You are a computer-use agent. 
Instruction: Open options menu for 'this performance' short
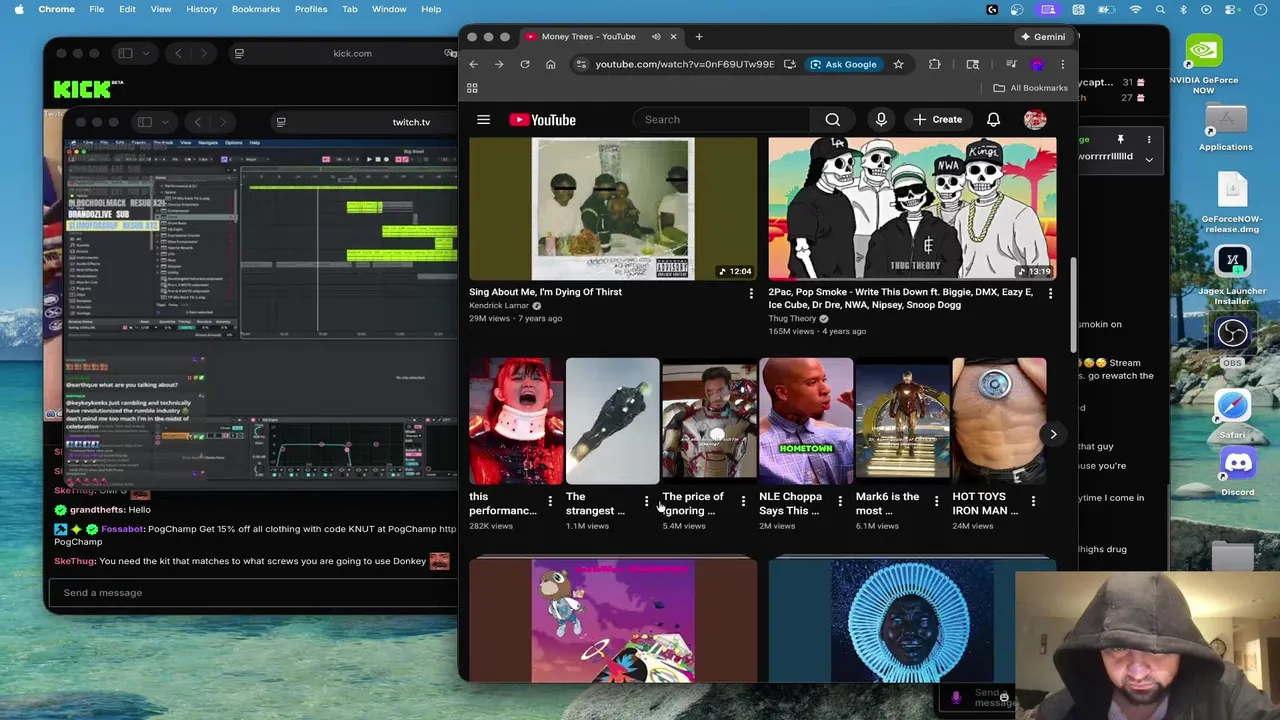549,500
